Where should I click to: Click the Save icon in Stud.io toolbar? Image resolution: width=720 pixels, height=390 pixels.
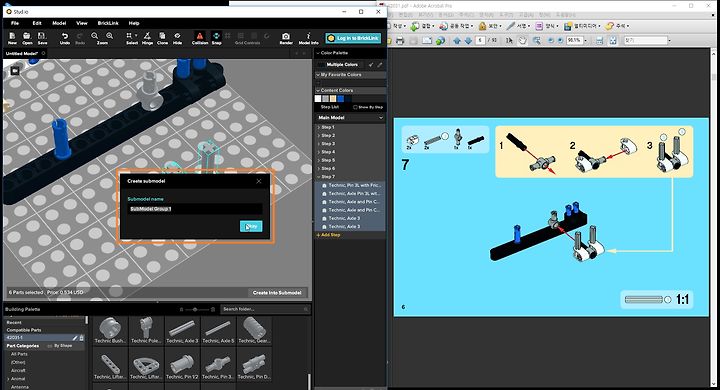(x=42, y=36)
